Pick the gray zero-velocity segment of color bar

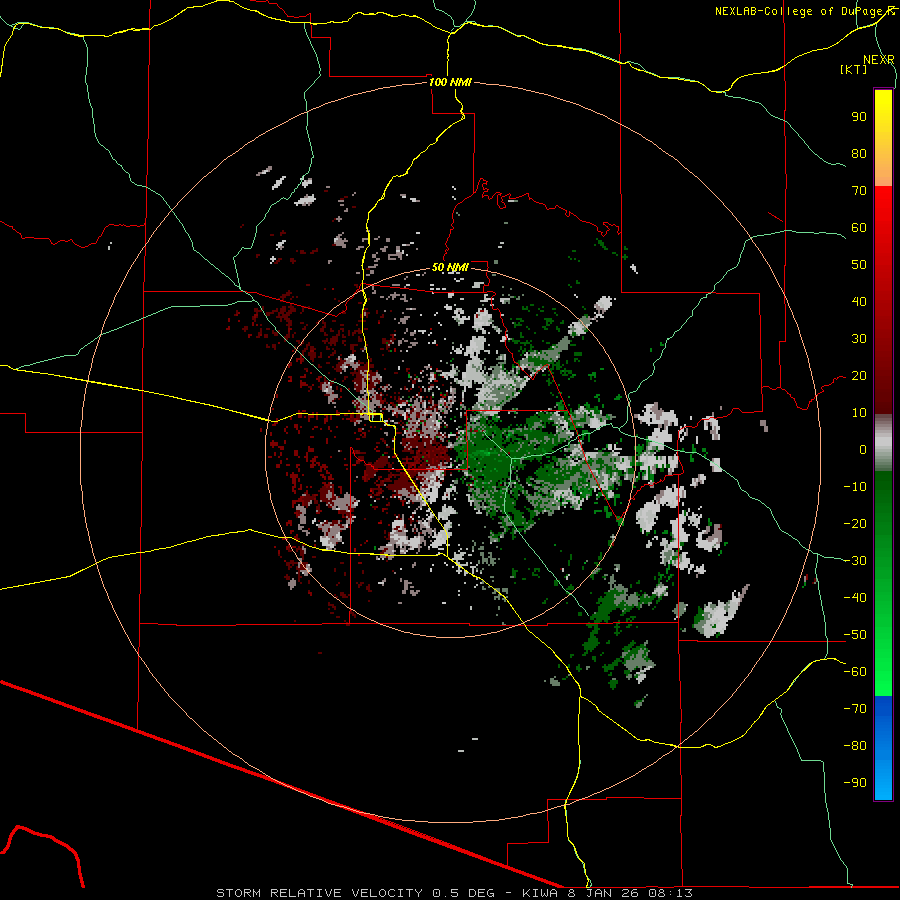click(x=883, y=443)
